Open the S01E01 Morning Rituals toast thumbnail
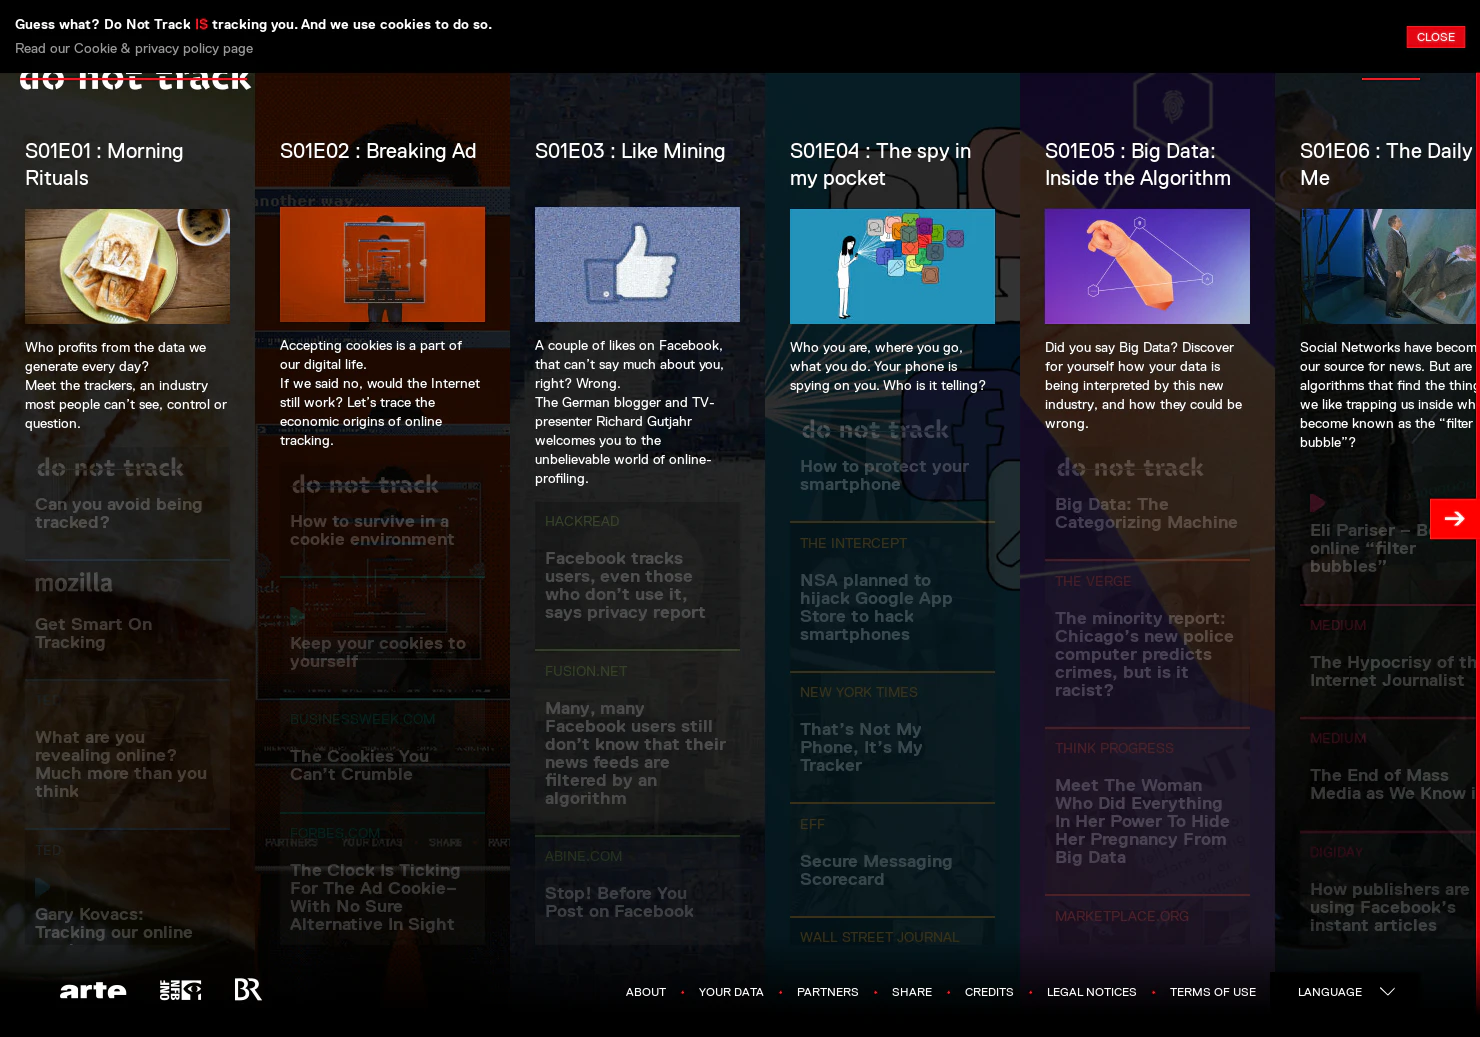The width and height of the screenshot is (1480, 1037). point(127,266)
